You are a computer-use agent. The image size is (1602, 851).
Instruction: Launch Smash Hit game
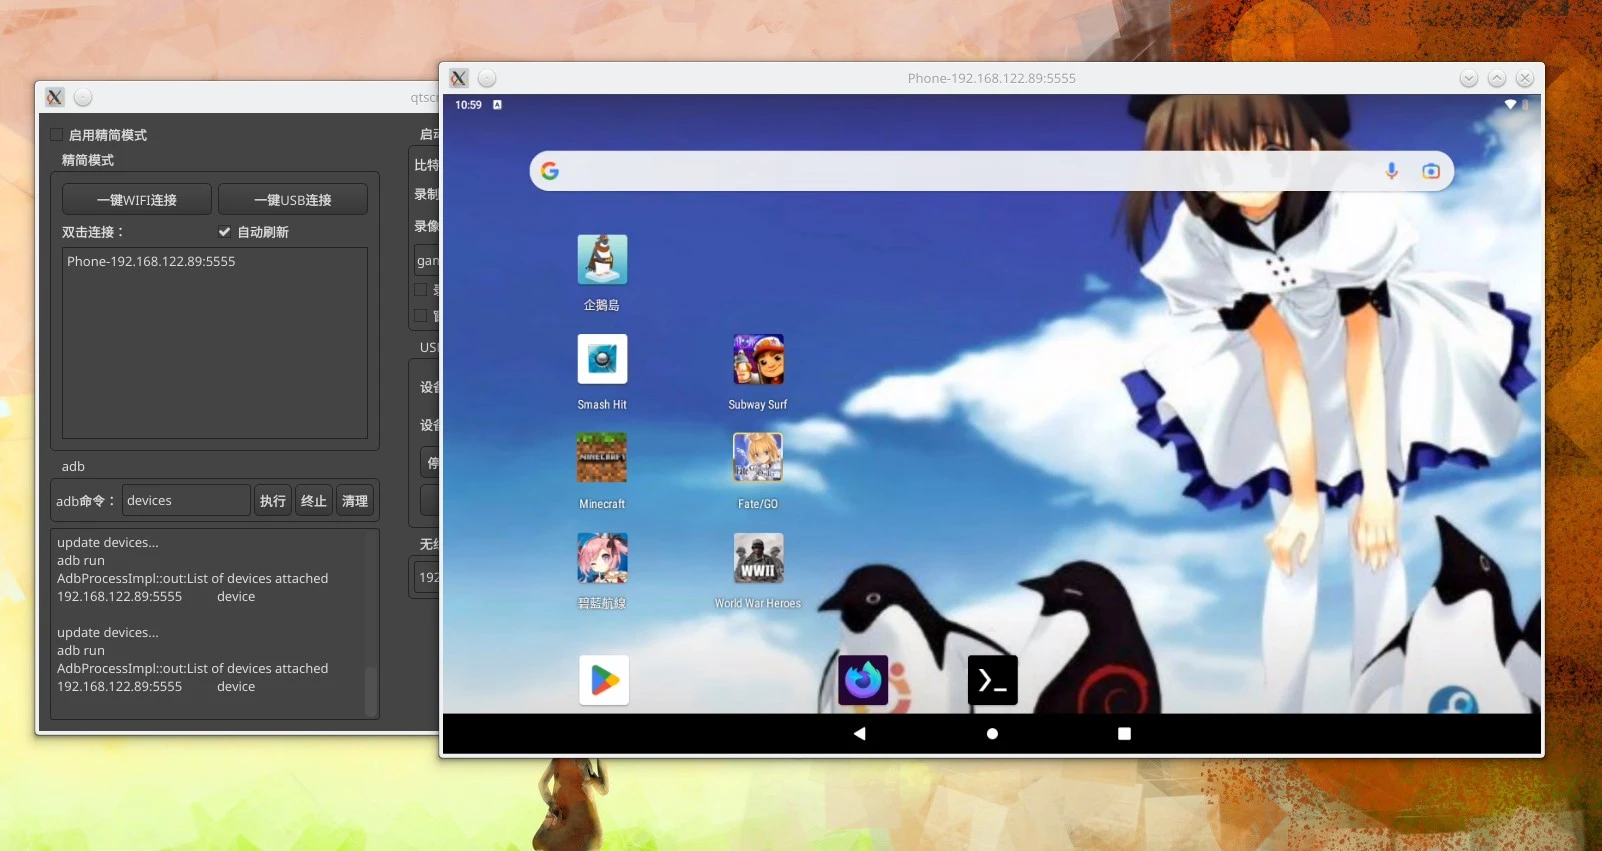click(602, 359)
